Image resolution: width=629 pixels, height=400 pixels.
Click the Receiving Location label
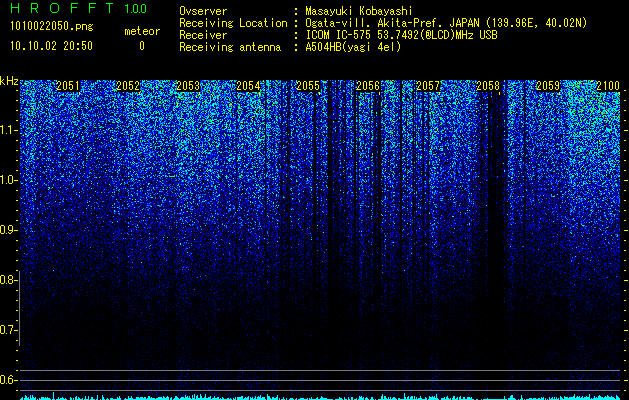click(233, 23)
